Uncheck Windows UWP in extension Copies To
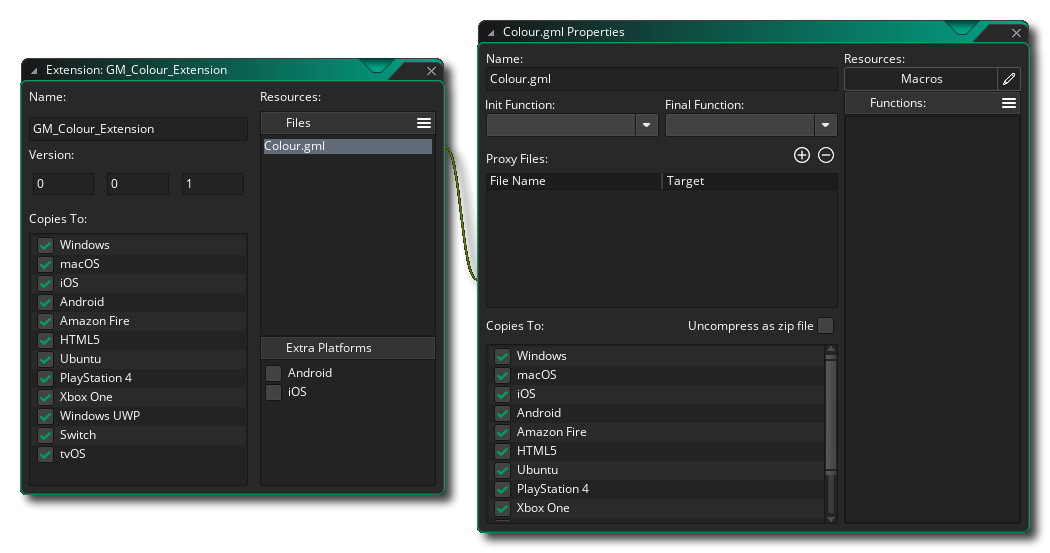This screenshot has height=553, width=1050. coord(45,416)
